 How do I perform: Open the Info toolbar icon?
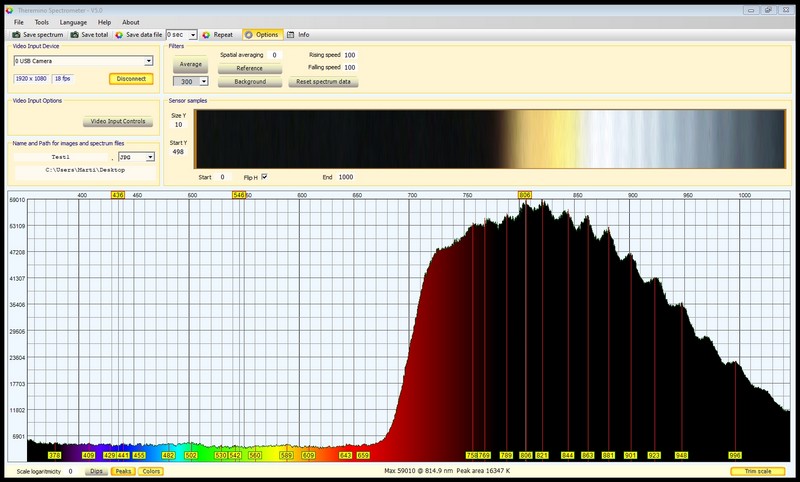(291, 34)
